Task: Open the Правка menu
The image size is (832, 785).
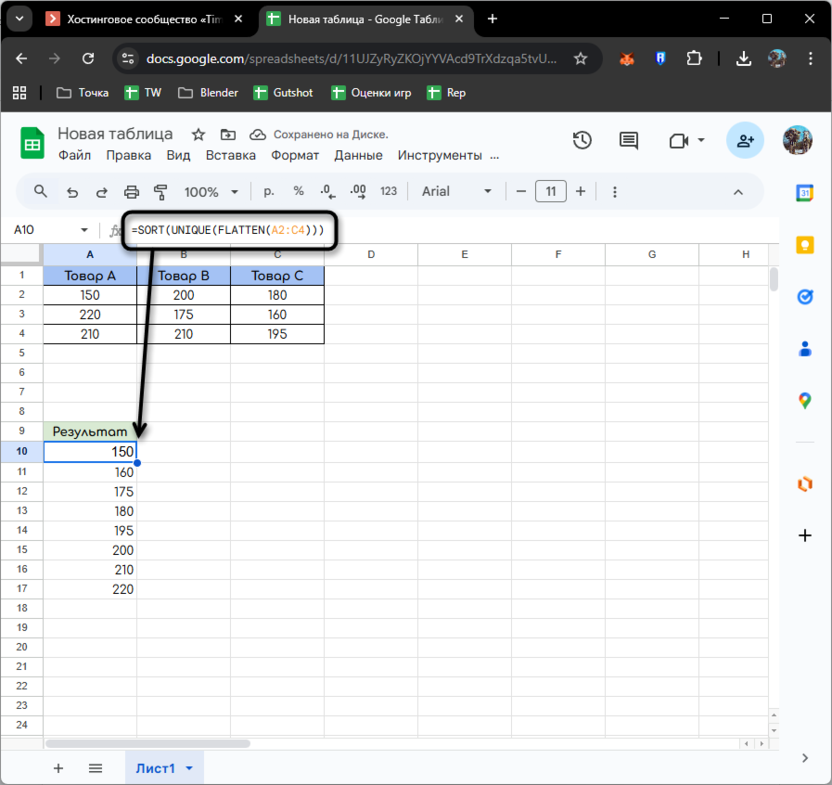Action: (128, 156)
